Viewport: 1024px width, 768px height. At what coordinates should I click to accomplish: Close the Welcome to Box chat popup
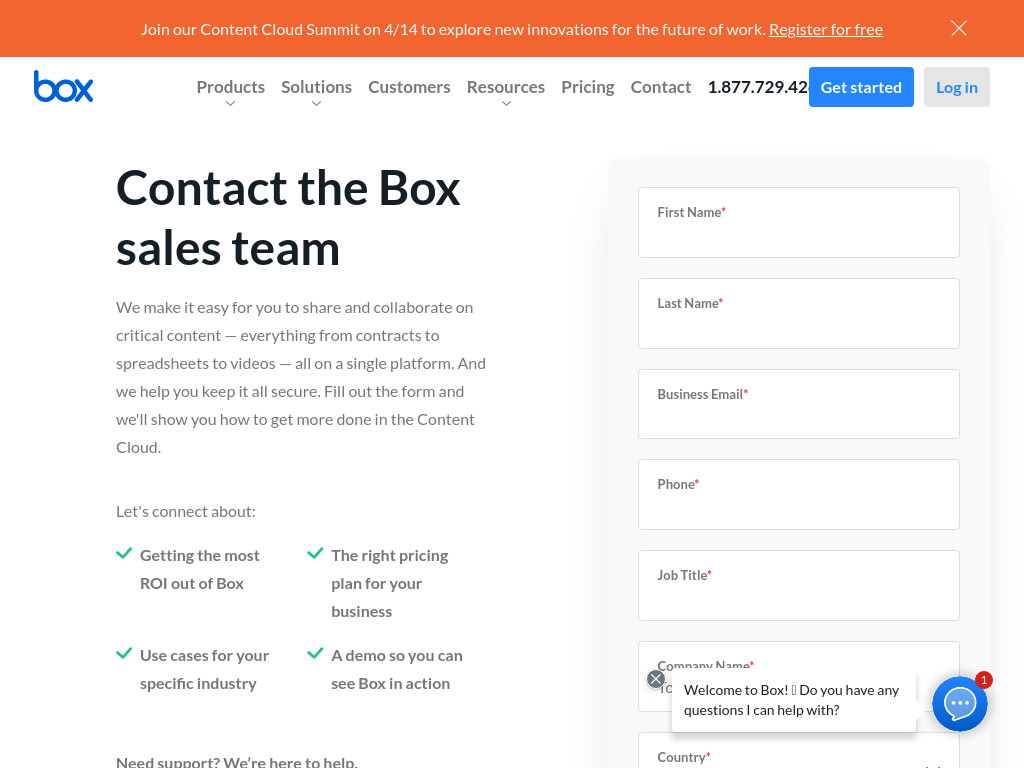click(x=656, y=679)
